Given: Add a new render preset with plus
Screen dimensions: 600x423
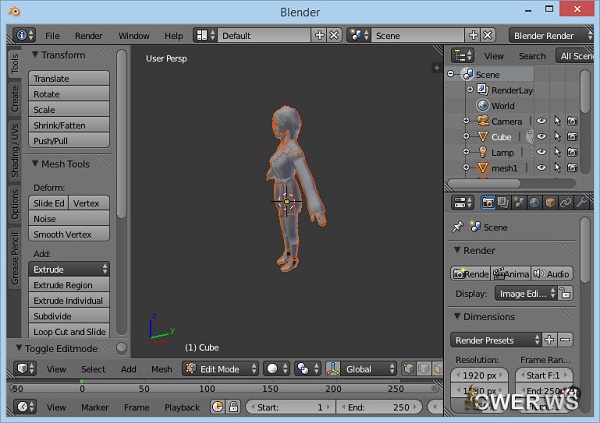Looking at the screenshot, I should 550,340.
